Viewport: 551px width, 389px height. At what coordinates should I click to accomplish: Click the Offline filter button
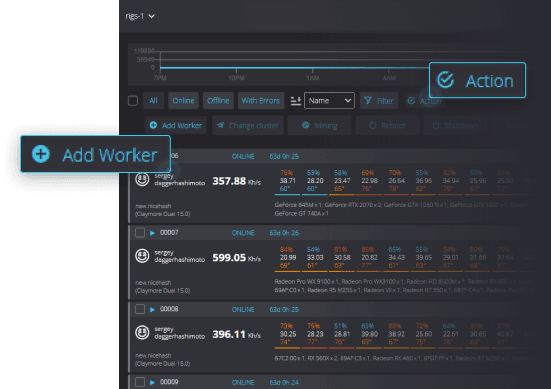coord(218,101)
